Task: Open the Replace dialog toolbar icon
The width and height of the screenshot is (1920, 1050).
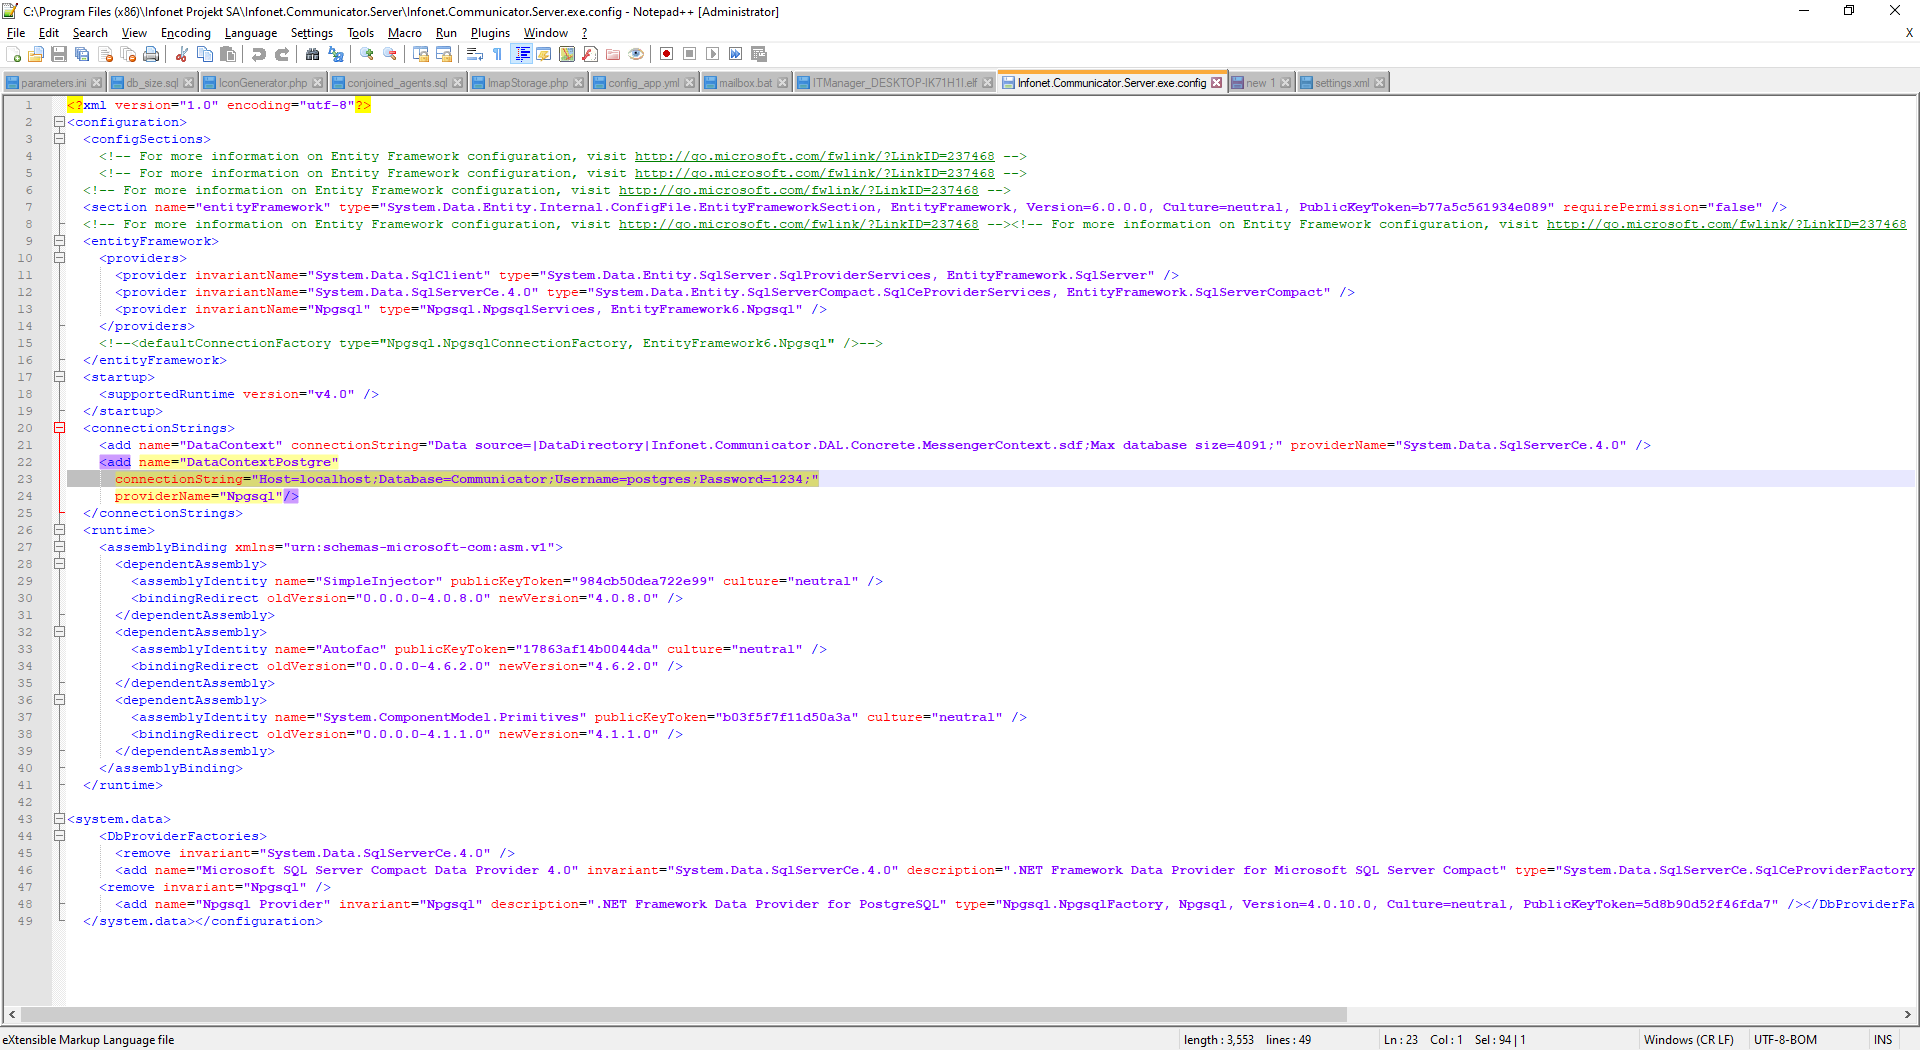Action: [336, 54]
